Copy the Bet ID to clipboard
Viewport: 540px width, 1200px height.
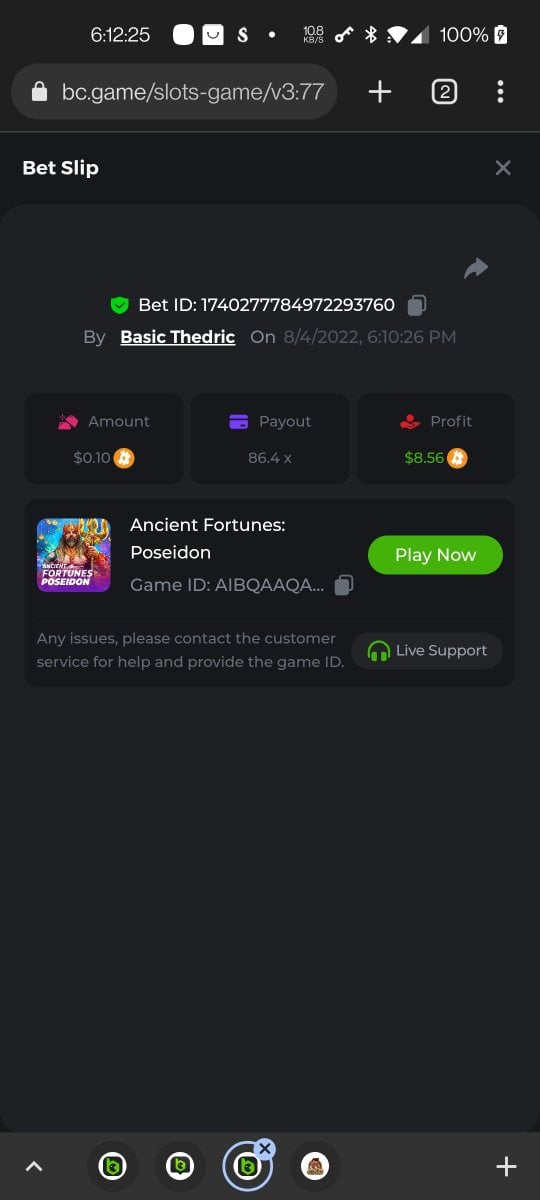point(417,305)
